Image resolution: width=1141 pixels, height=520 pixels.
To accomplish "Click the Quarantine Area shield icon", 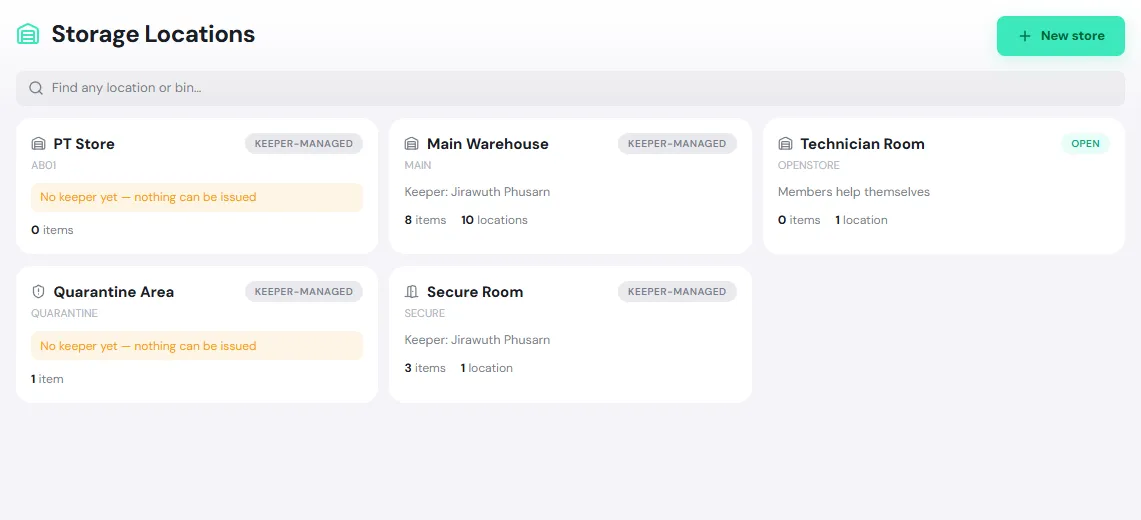I will click(39, 292).
